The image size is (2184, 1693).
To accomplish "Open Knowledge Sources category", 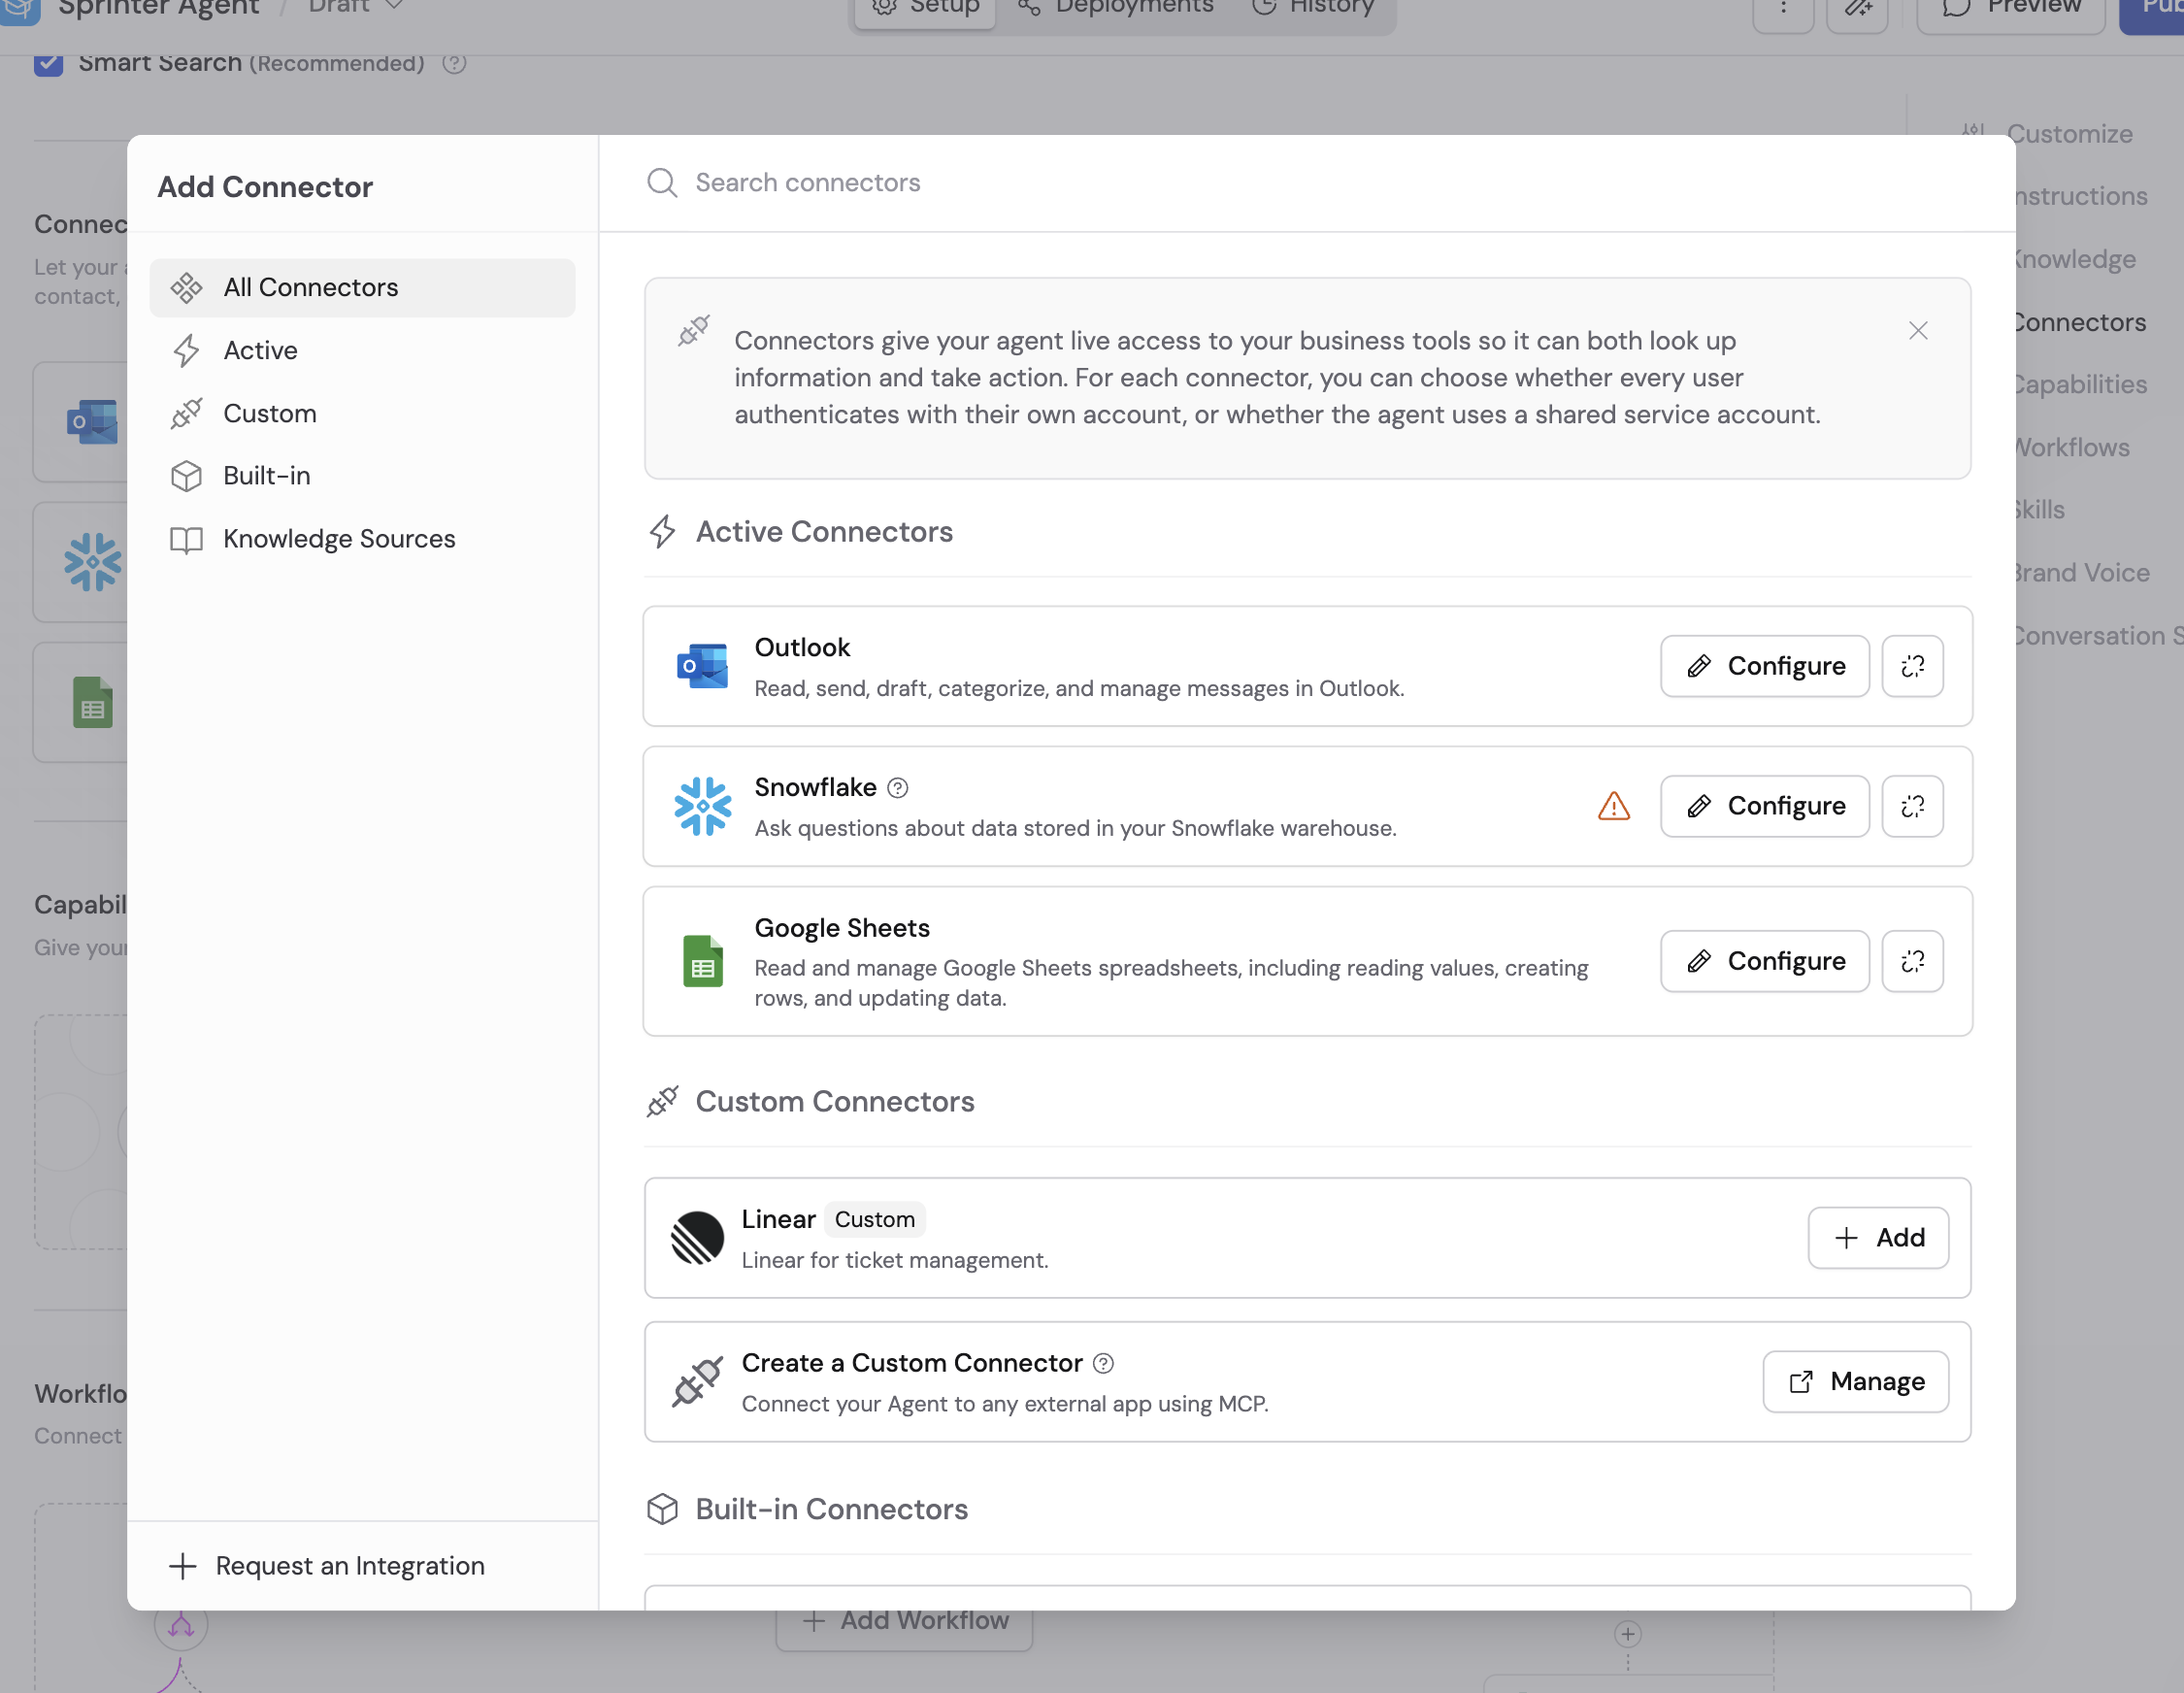I will tap(362, 539).
